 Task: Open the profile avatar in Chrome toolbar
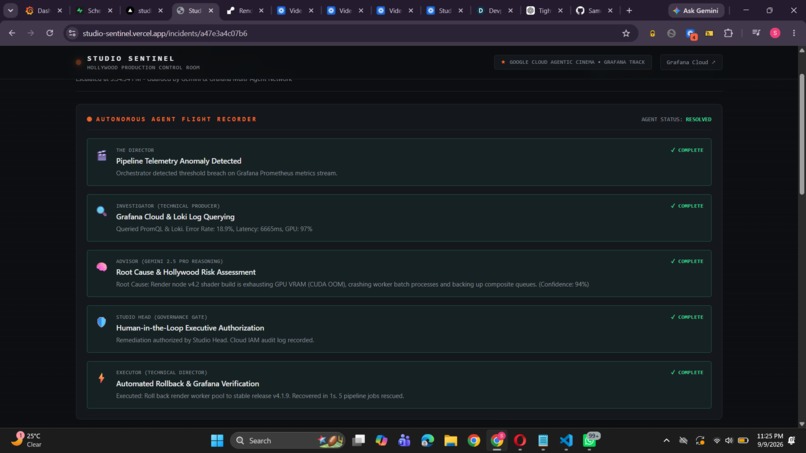[x=775, y=33]
